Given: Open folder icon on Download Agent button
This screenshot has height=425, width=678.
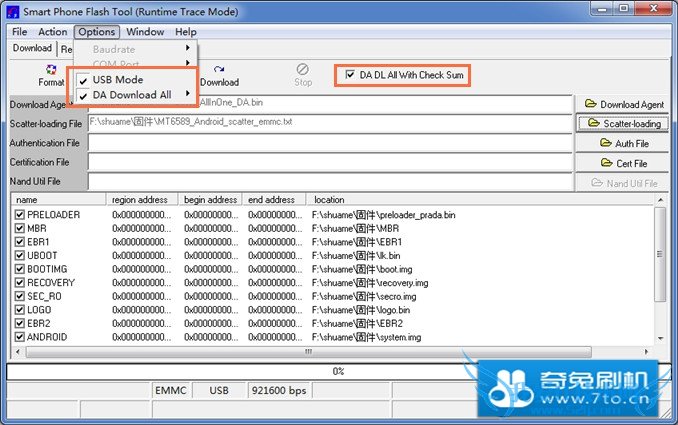Looking at the screenshot, I should point(590,104).
